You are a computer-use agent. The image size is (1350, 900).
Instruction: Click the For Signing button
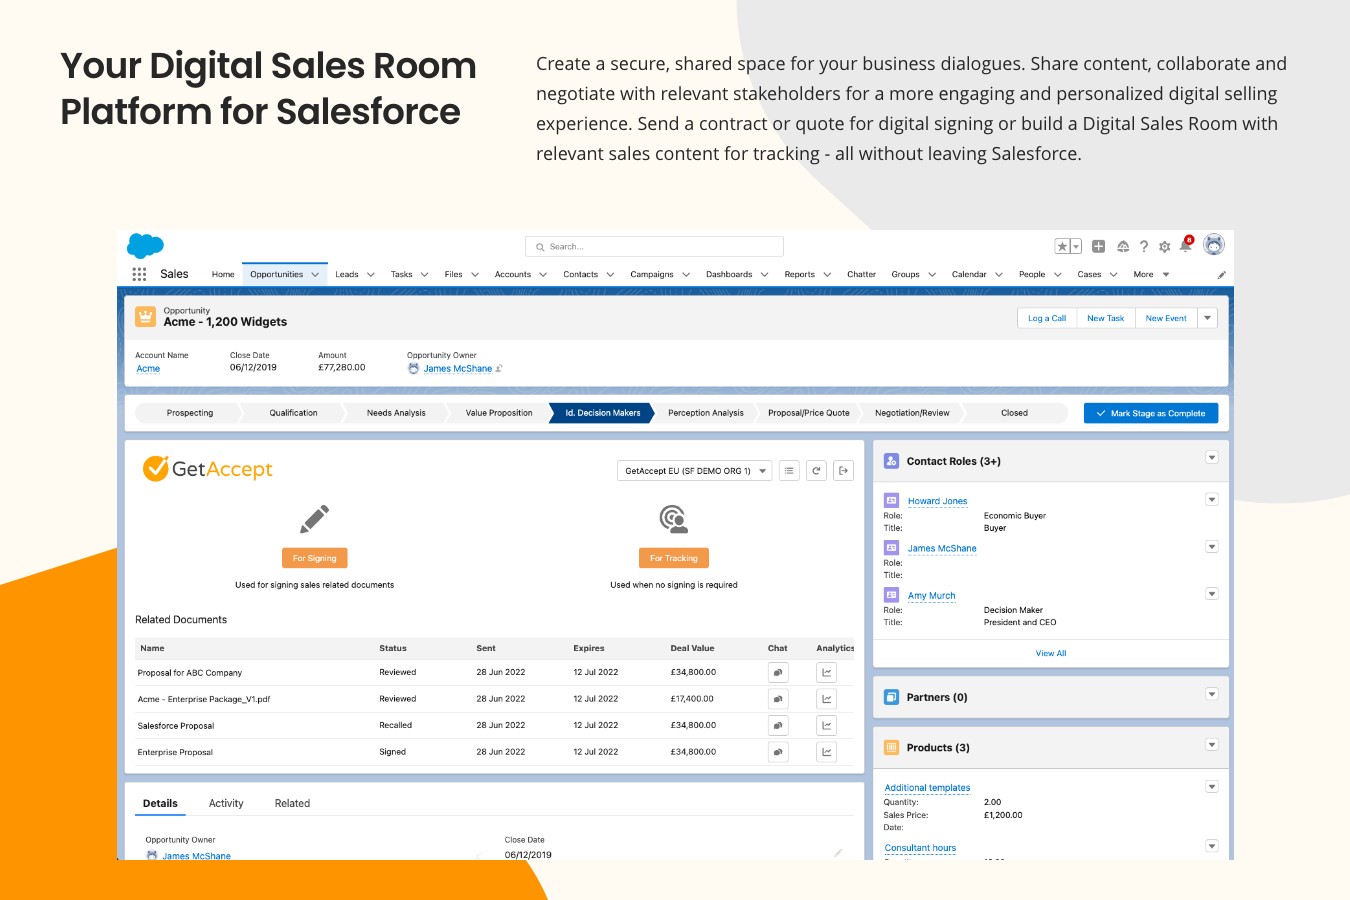314,558
